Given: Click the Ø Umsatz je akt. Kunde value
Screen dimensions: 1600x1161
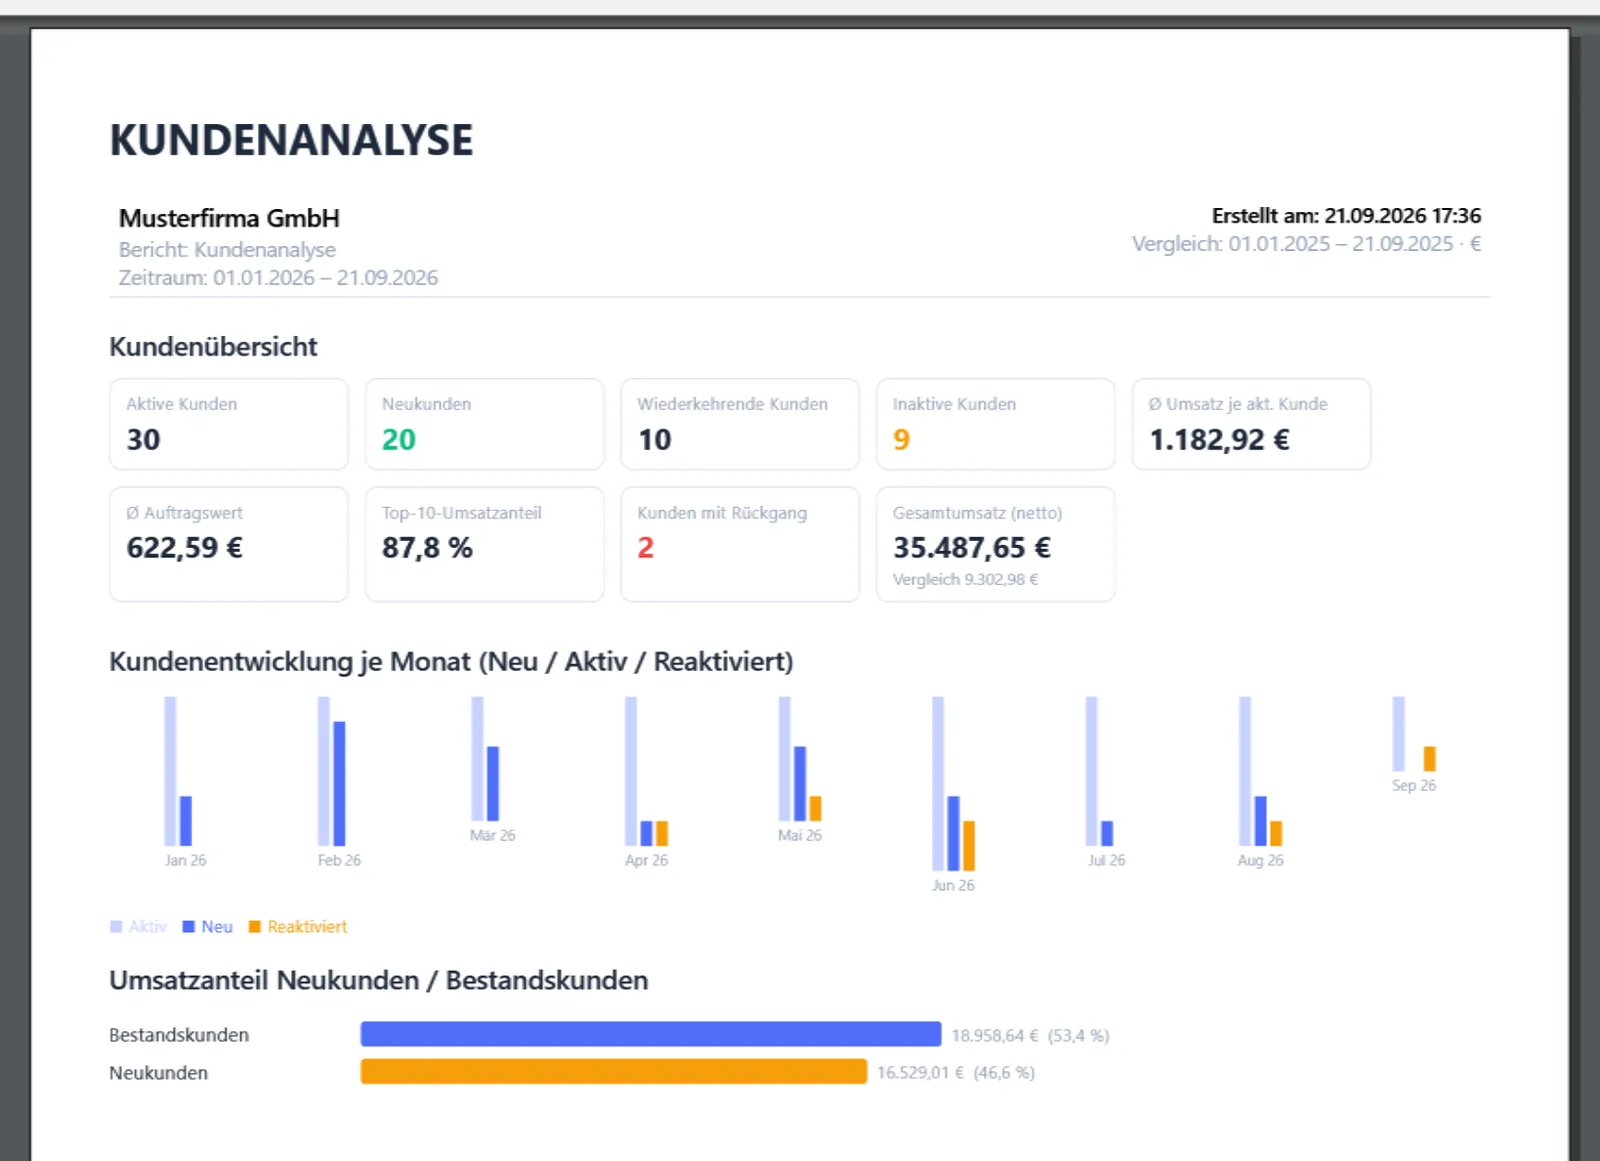Looking at the screenshot, I should [1219, 440].
